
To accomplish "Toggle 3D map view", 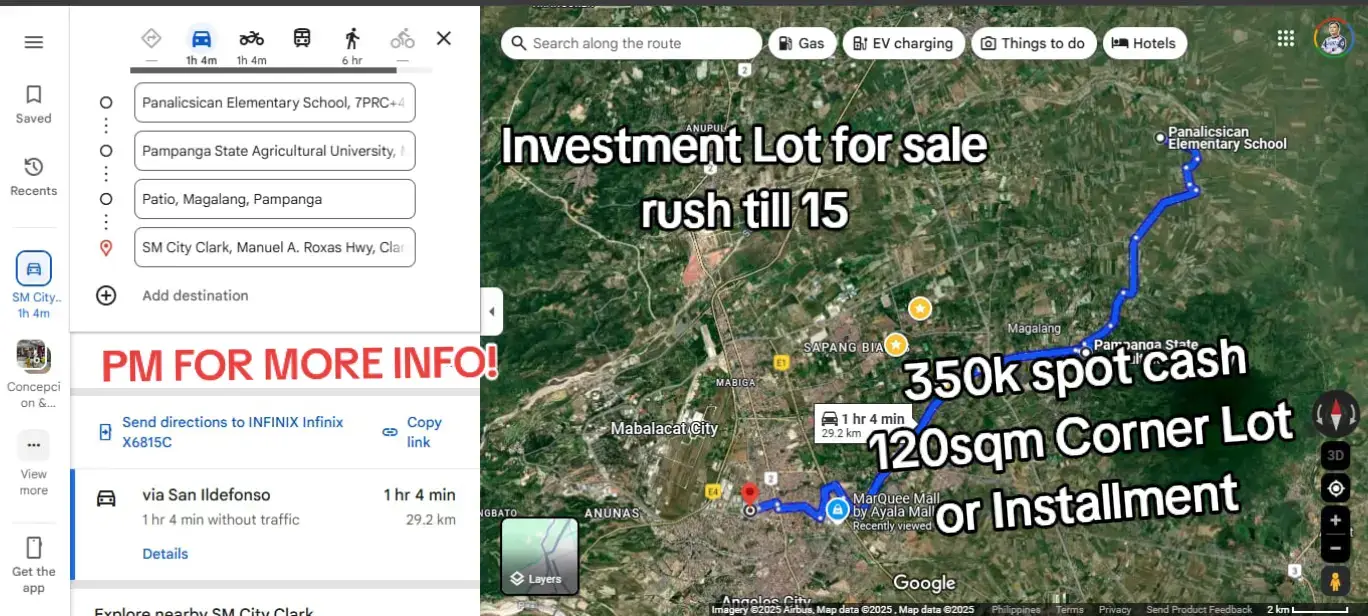I will point(1335,456).
